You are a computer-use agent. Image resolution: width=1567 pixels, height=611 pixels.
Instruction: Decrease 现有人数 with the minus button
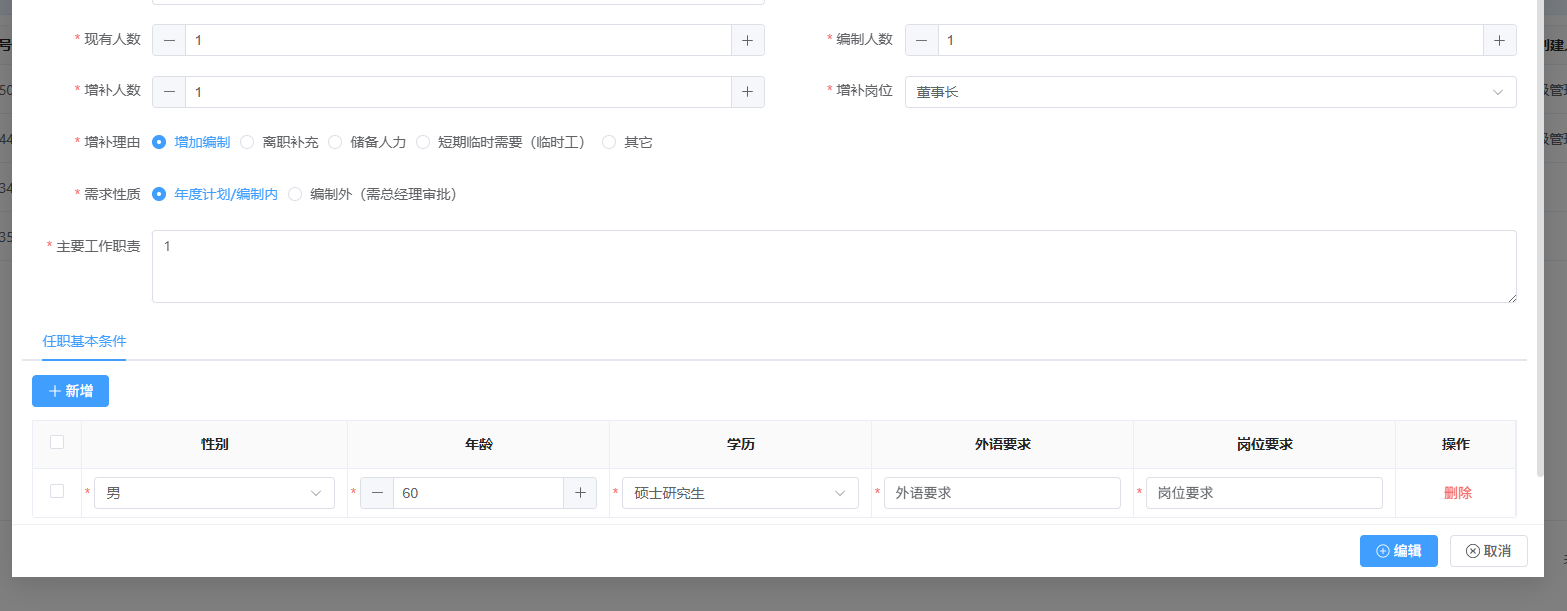tap(169, 40)
